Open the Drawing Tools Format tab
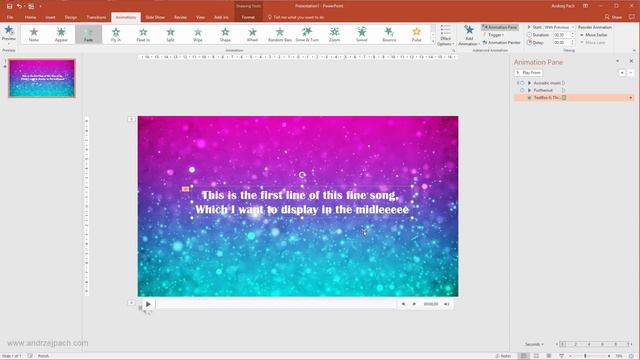The width and height of the screenshot is (640, 360). click(x=248, y=17)
